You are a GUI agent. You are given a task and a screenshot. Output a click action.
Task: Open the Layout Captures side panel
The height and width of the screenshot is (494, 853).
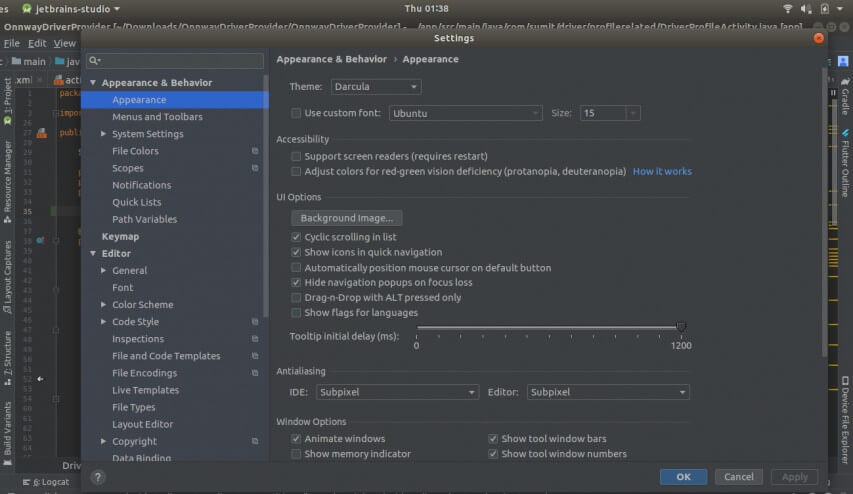pyautogui.click(x=8, y=276)
